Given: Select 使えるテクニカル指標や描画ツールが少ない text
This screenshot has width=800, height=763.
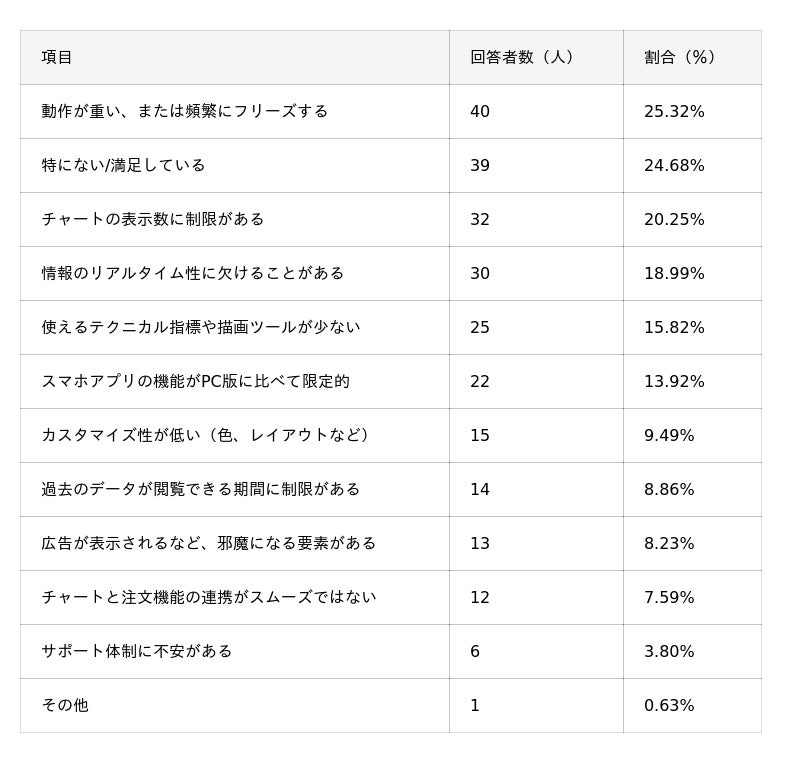Looking at the screenshot, I should pyautogui.click(x=201, y=327).
